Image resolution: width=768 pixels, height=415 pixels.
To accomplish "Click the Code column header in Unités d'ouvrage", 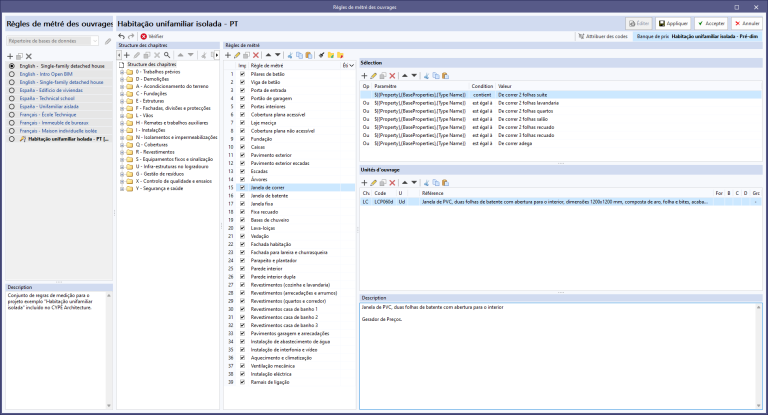I will (x=384, y=193).
